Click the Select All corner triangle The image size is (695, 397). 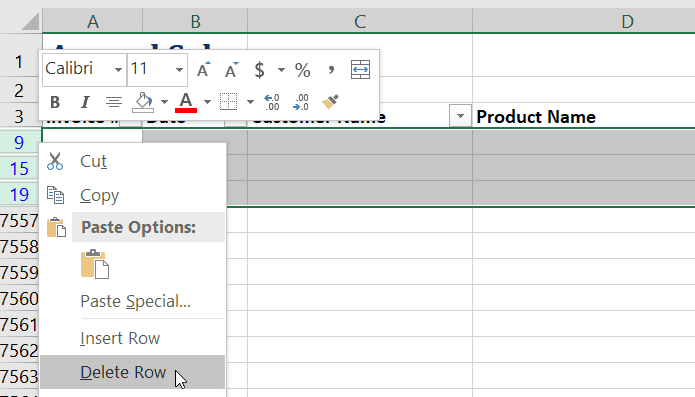(30, 21)
